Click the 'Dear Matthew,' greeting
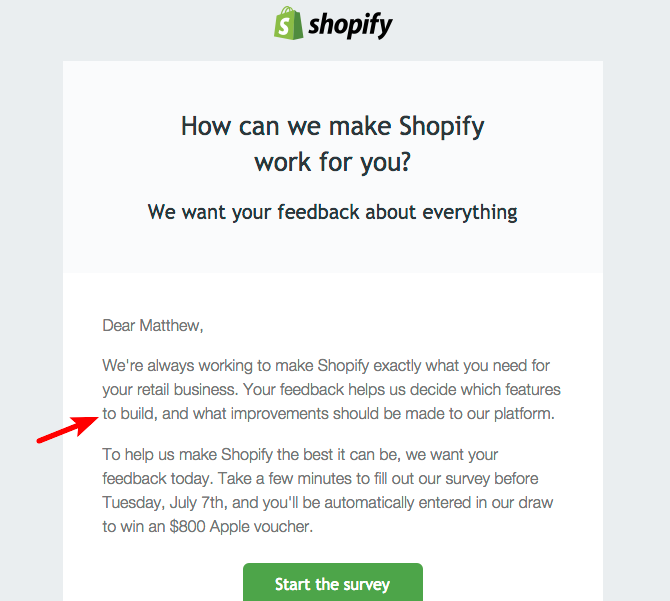The image size is (670, 601). [153, 326]
